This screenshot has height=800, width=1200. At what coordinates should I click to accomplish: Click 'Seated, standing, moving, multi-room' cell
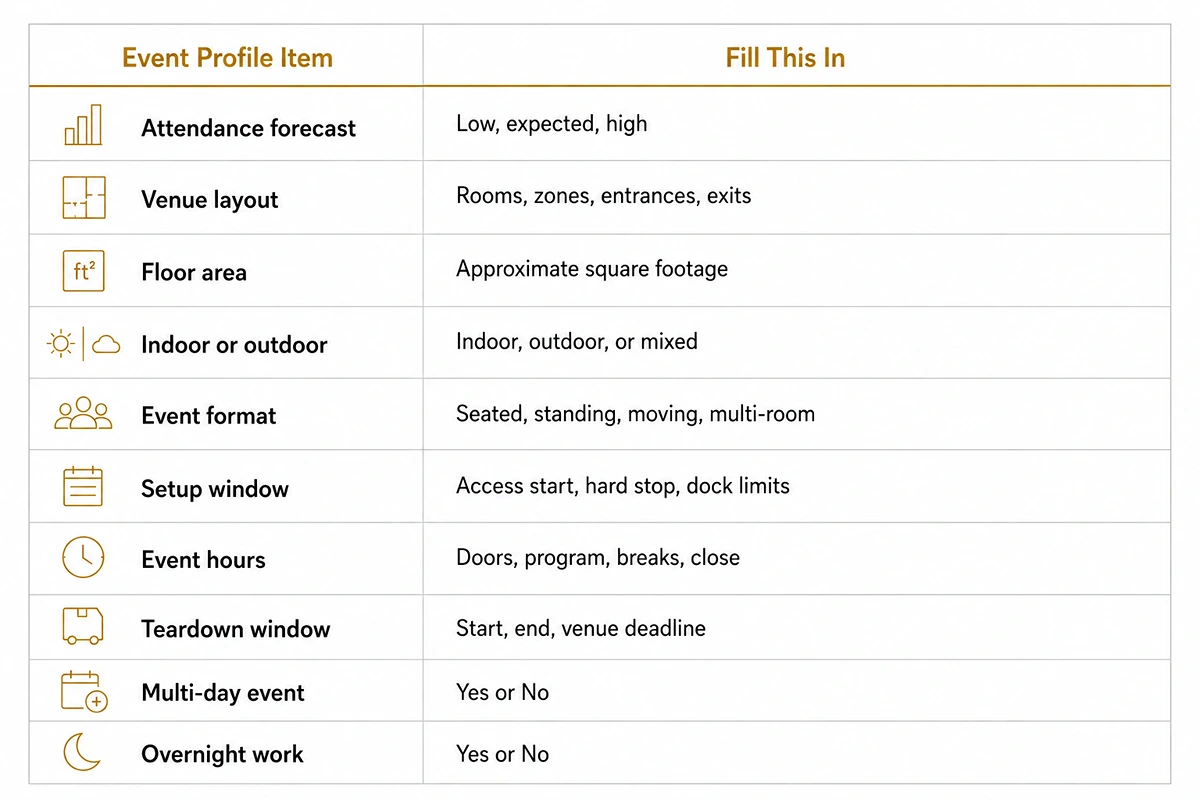pyautogui.click(x=635, y=413)
